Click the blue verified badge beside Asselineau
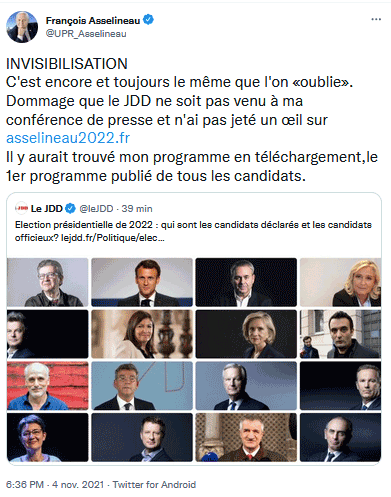 148,20
